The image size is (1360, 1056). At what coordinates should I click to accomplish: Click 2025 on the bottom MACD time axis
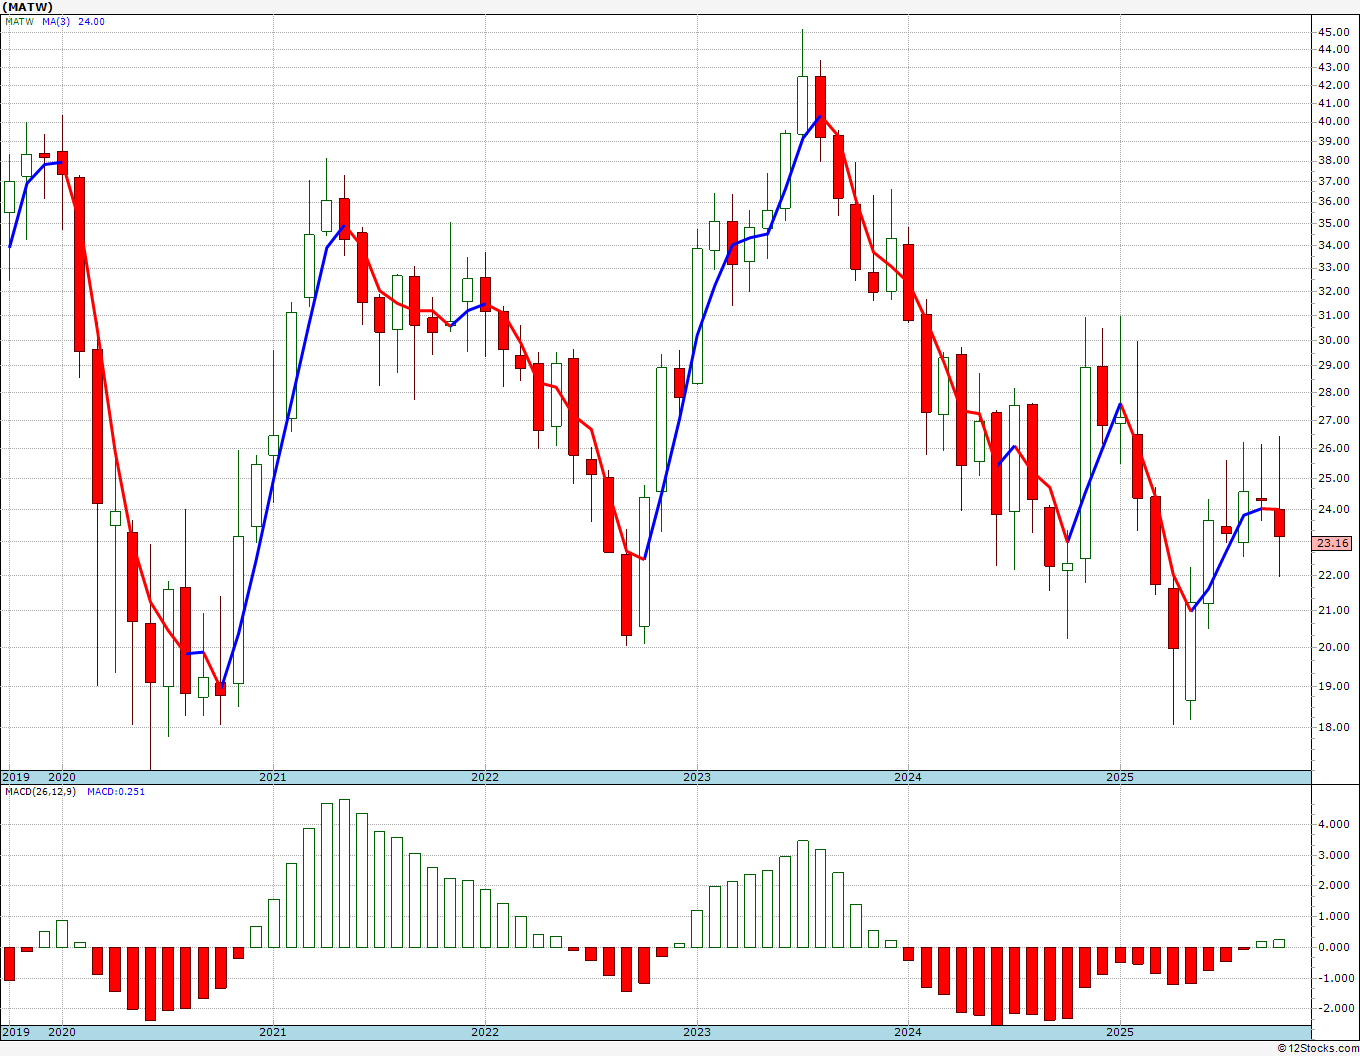tap(1120, 1032)
